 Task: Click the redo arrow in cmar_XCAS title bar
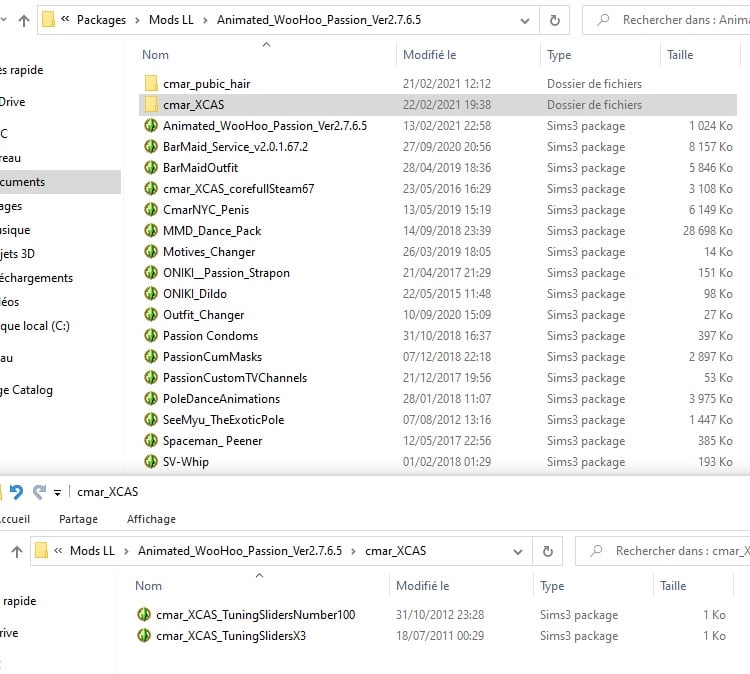coord(40,492)
